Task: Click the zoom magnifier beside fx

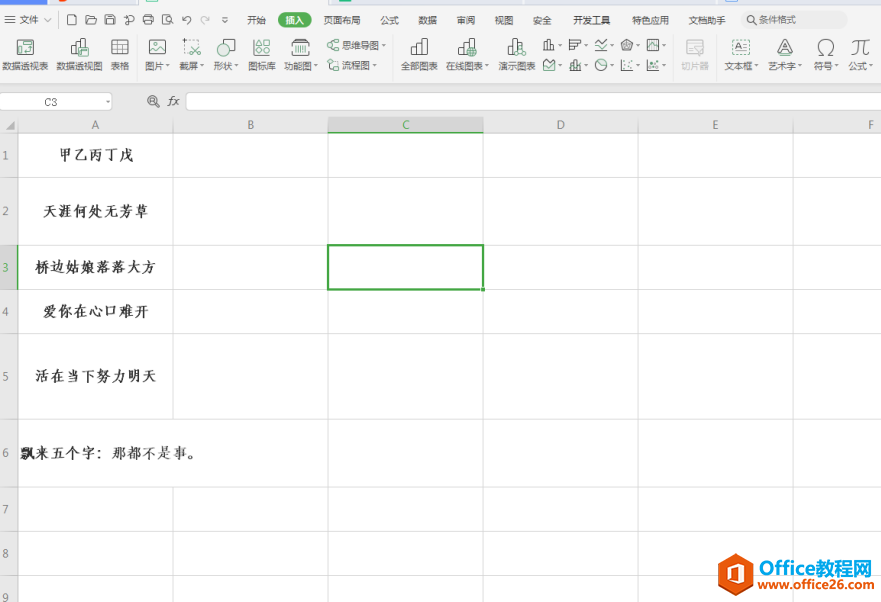Action: (153, 101)
